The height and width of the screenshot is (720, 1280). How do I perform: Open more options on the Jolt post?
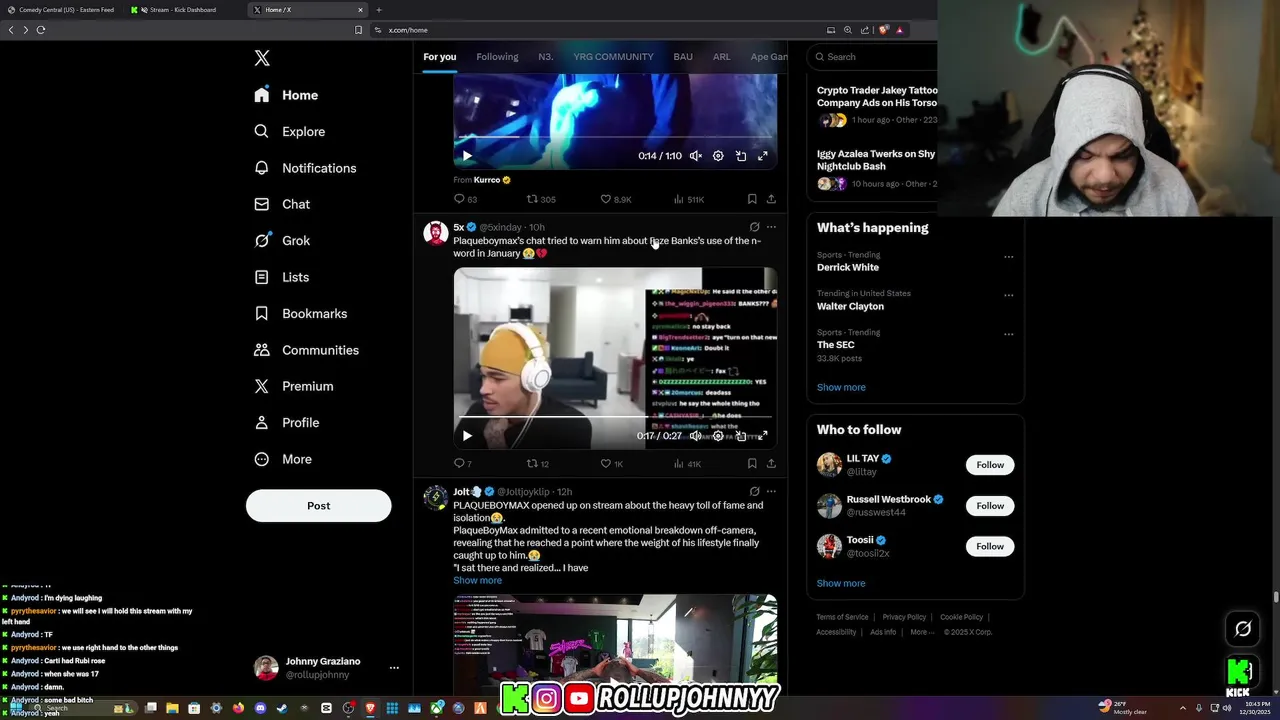click(771, 492)
